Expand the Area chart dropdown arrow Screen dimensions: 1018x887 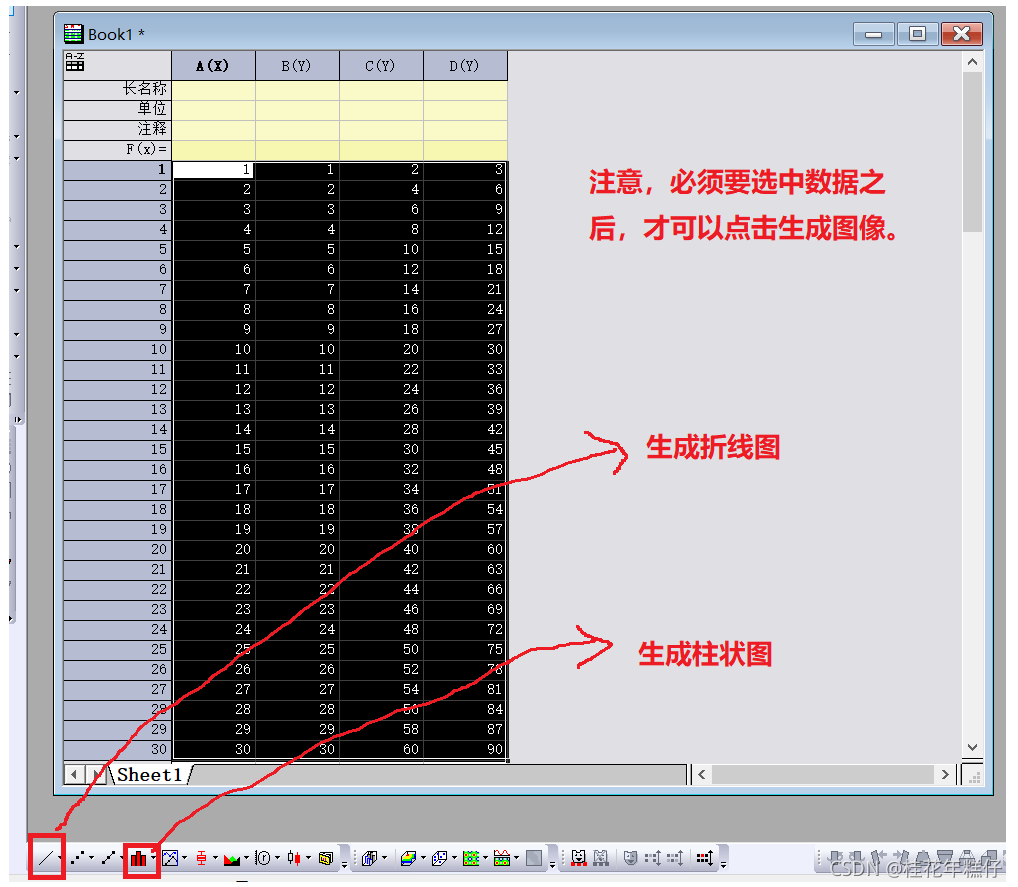[x=246, y=858]
